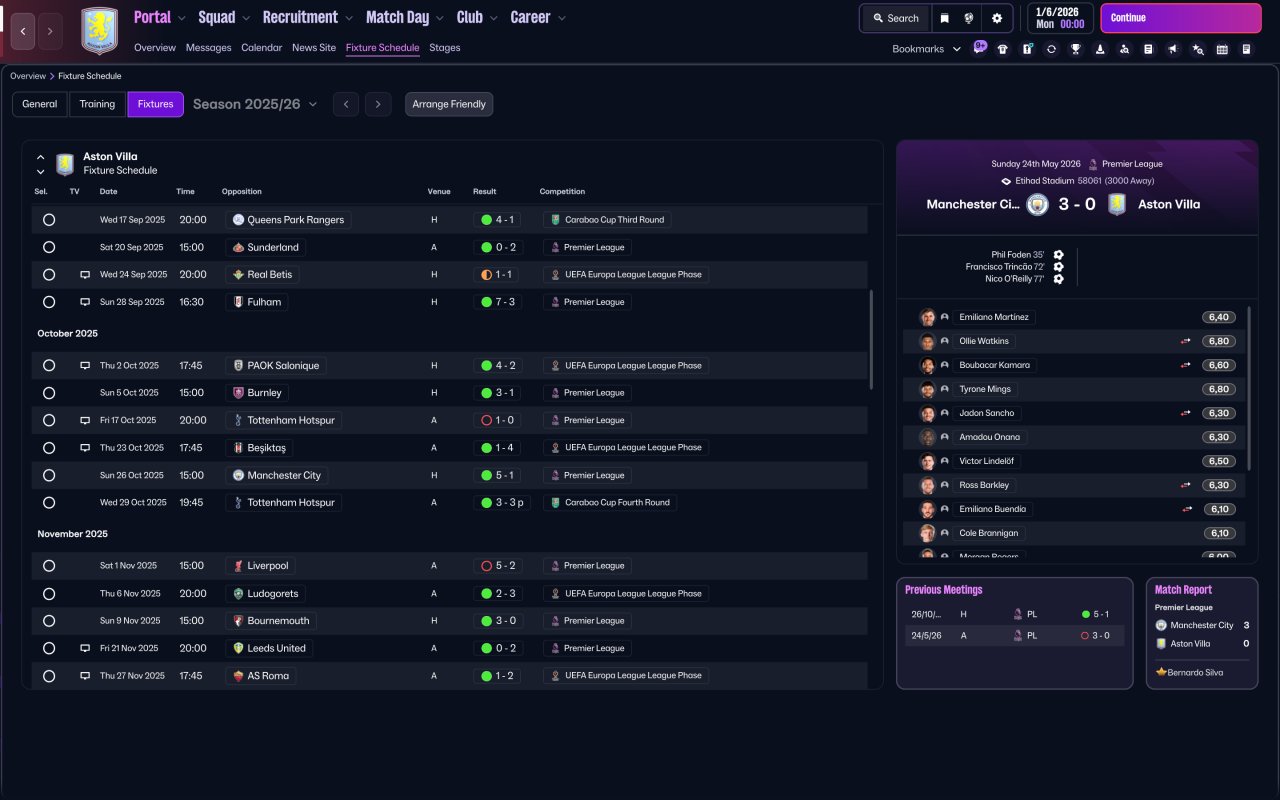
Task: Click the Manchester City badge in the match header
Action: pos(1037,204)
